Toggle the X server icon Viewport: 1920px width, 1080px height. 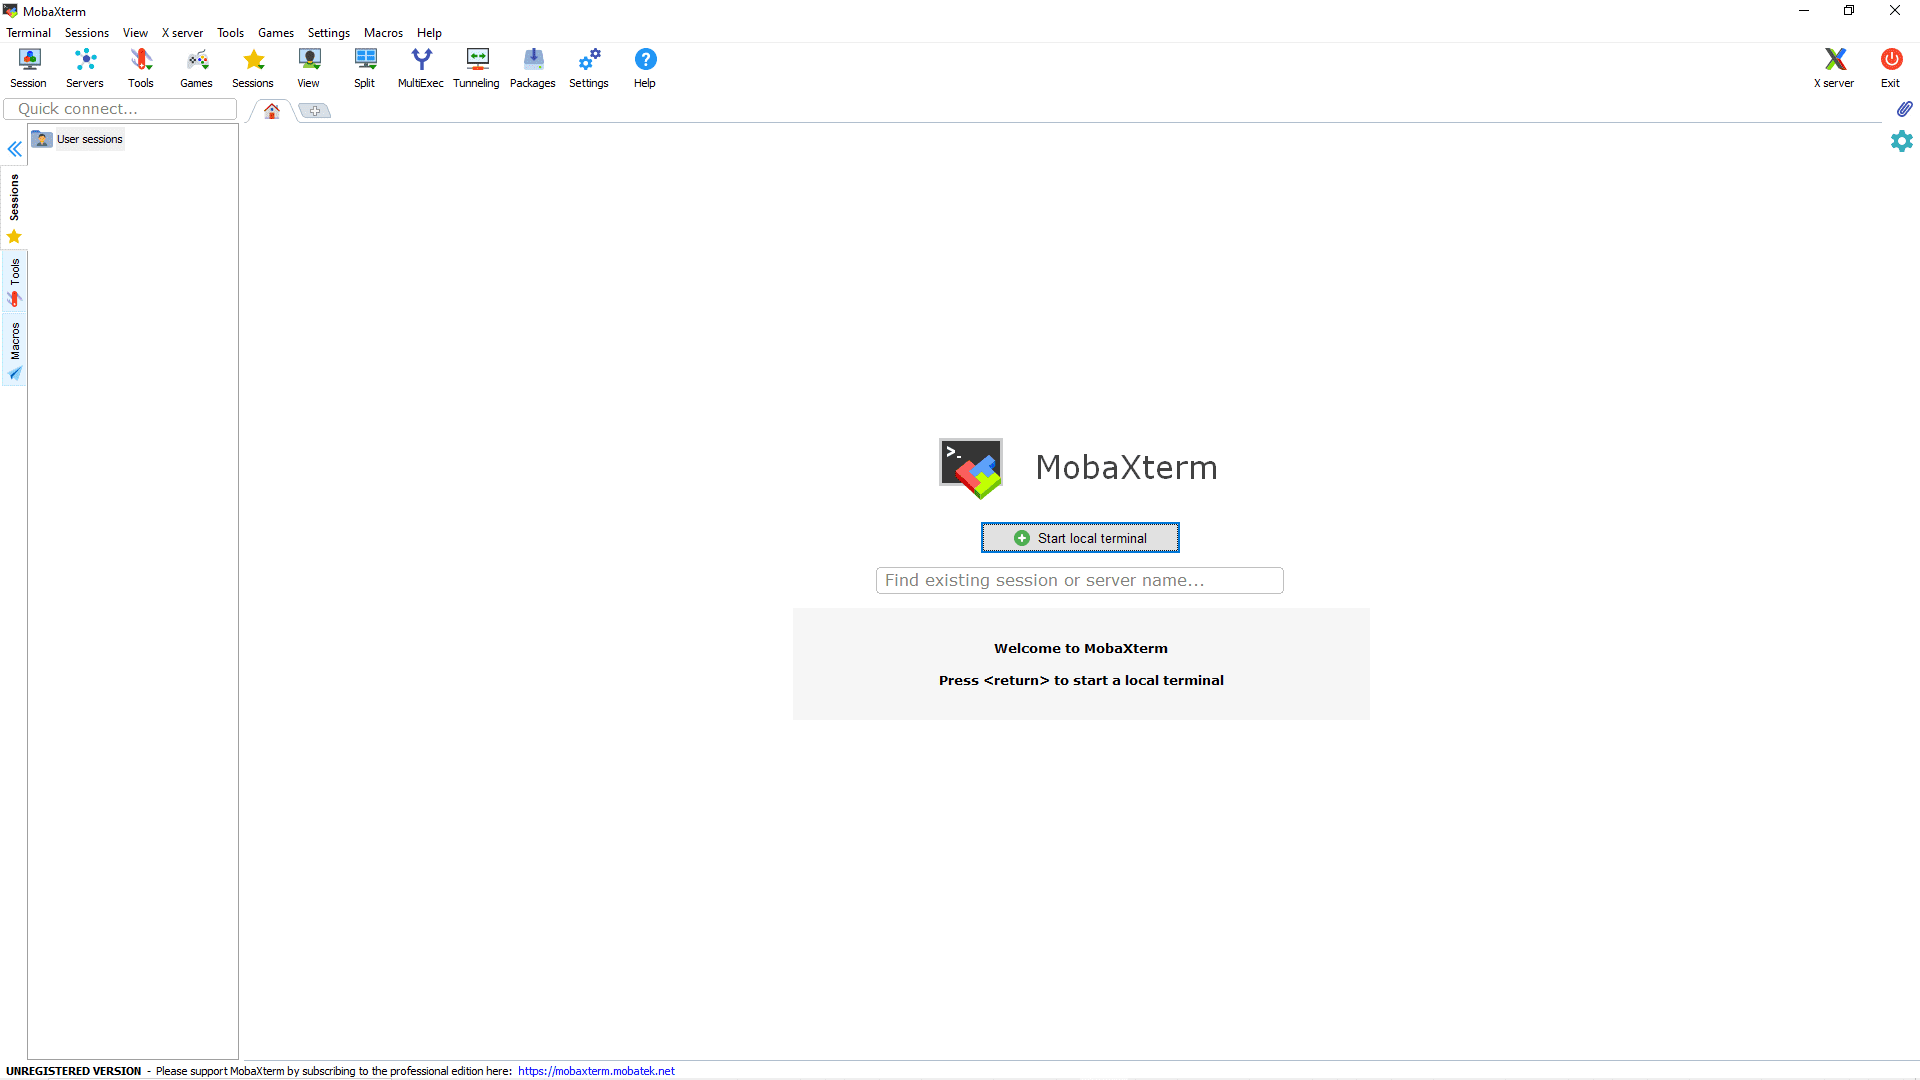1835,68
